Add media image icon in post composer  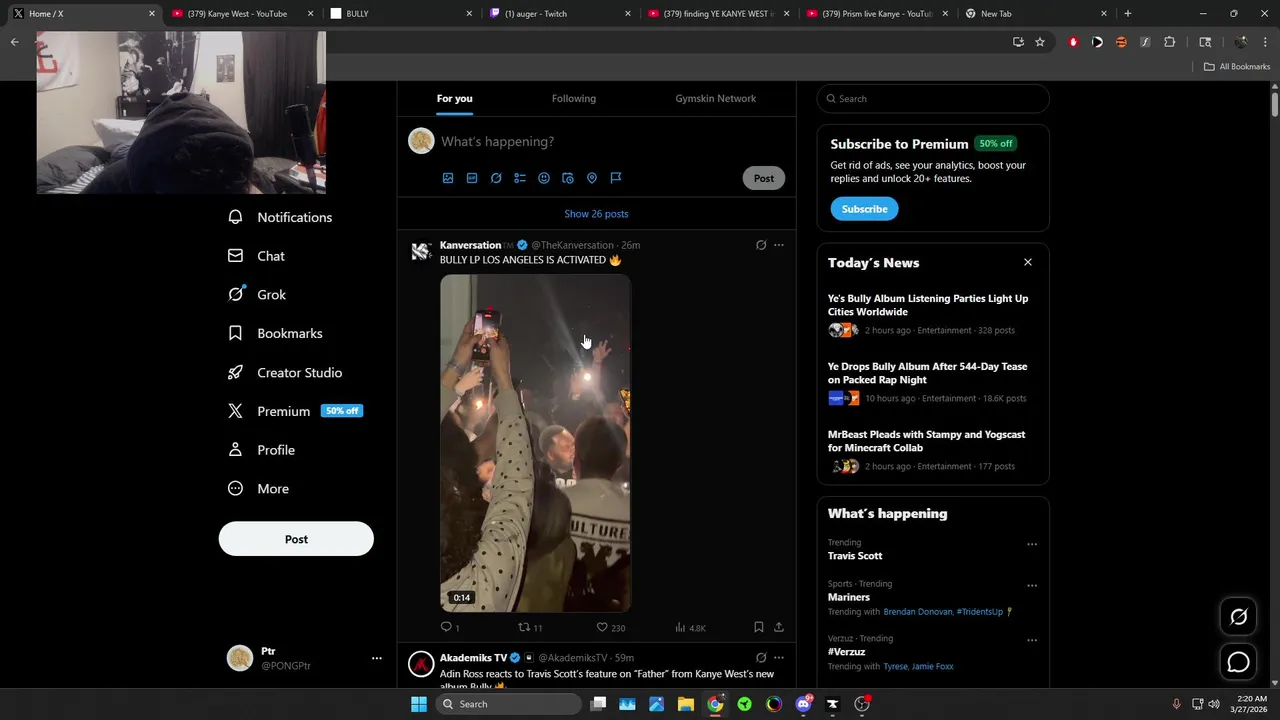point(448,178)
